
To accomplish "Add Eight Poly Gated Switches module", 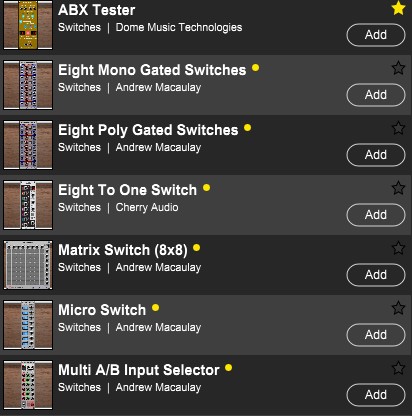I will point(376,155).
